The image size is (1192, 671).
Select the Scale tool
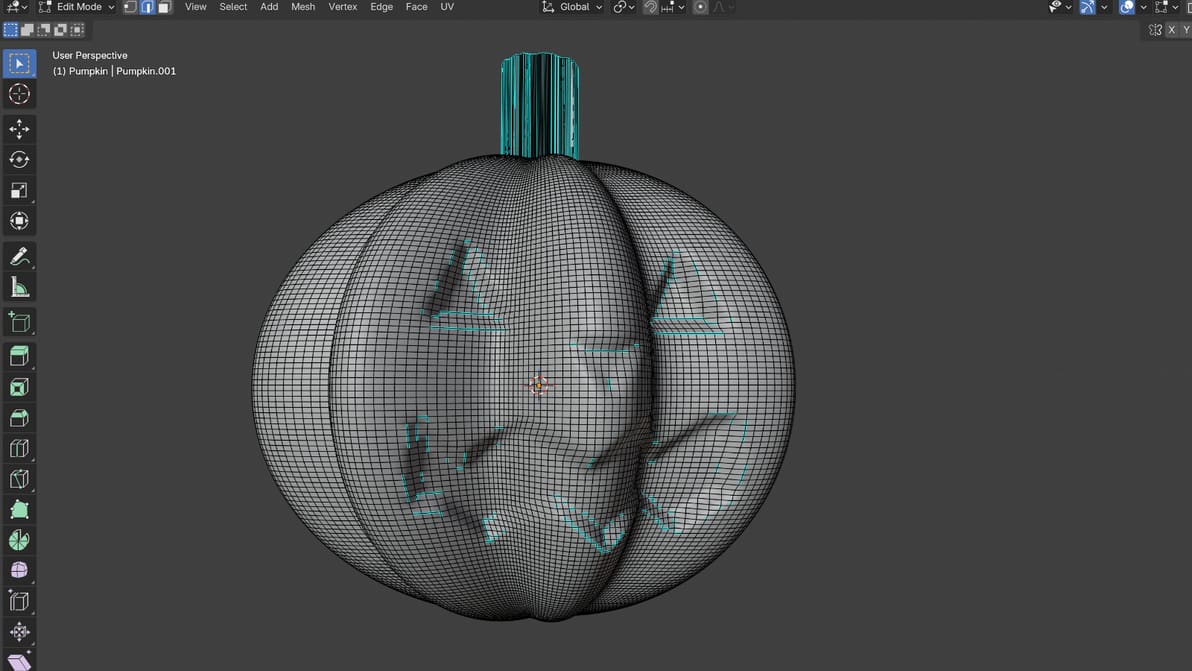pyautogui.click(x=19, y=190)
